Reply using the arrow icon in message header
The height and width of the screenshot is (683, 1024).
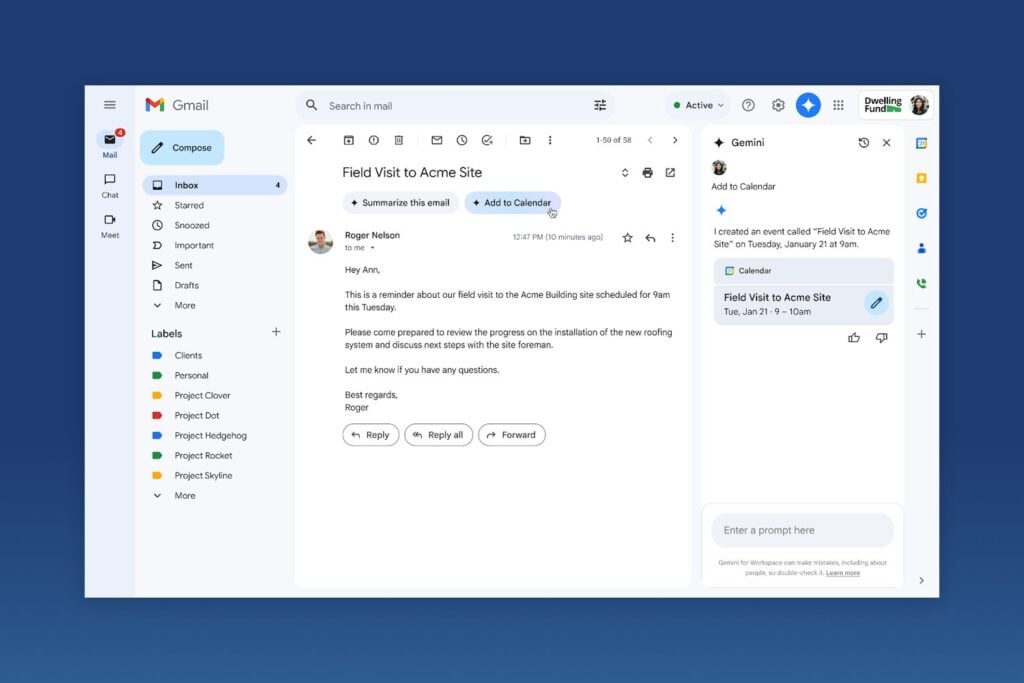tap(650, 238)
